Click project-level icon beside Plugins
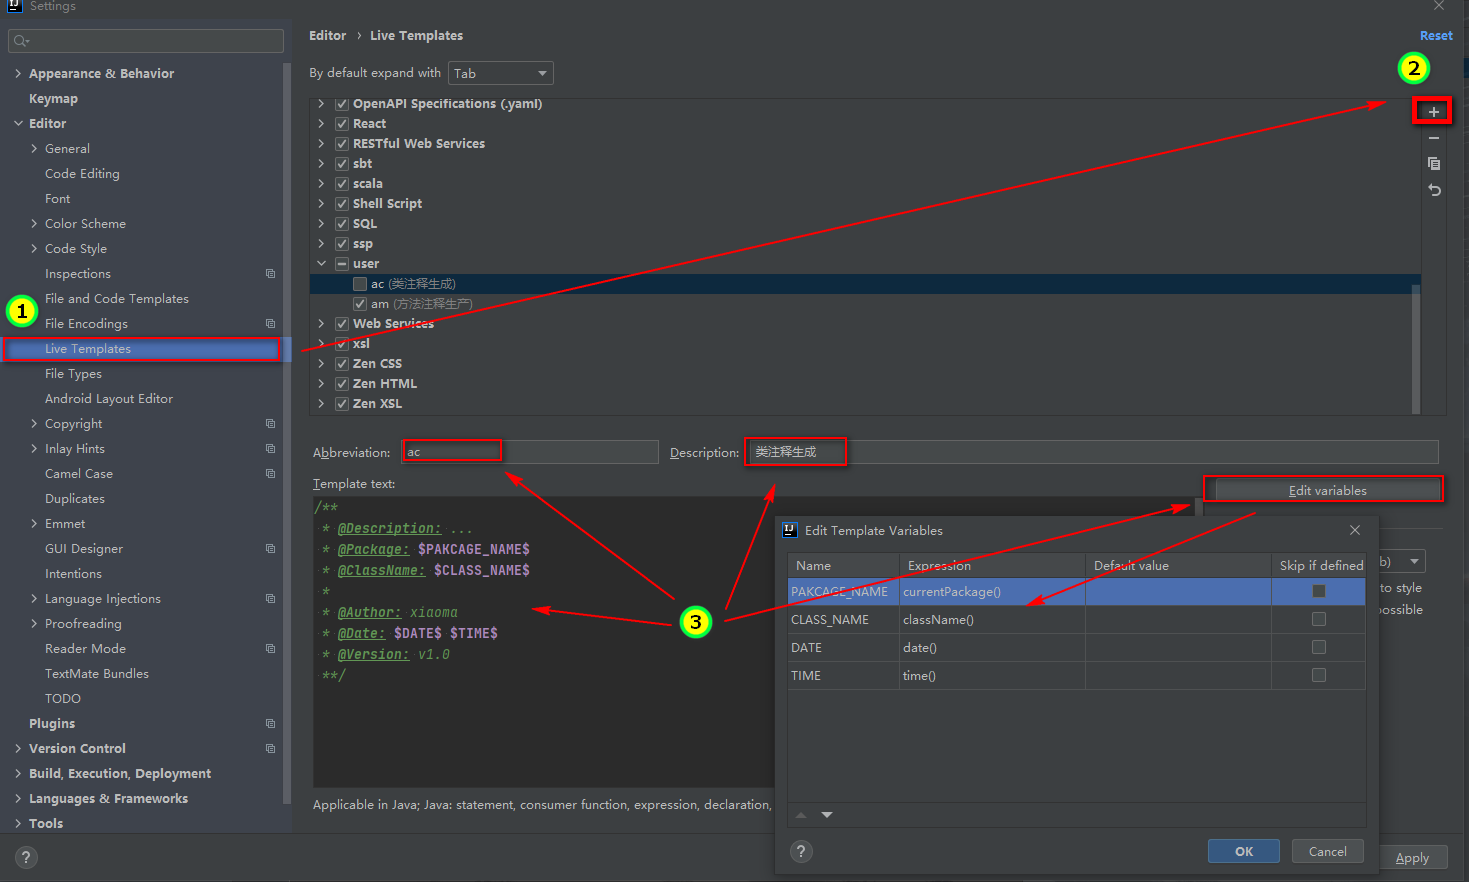 click(x=270, y=723)
